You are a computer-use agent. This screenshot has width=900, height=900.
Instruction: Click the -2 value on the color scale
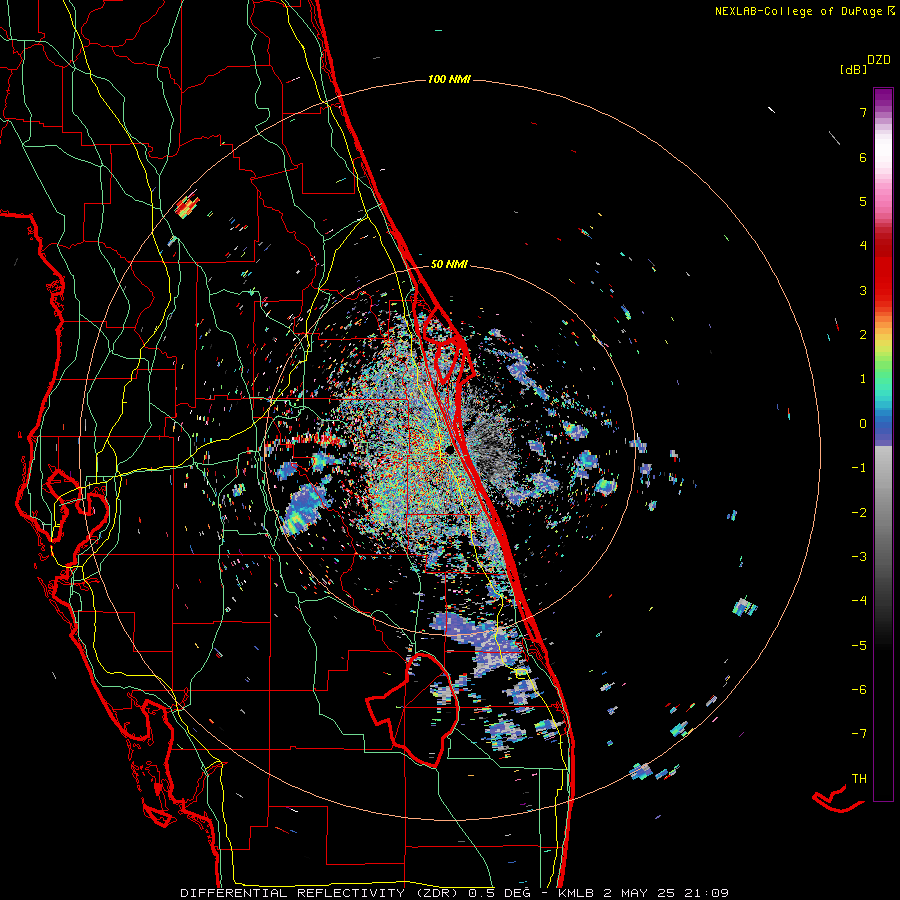pos(859,513)
